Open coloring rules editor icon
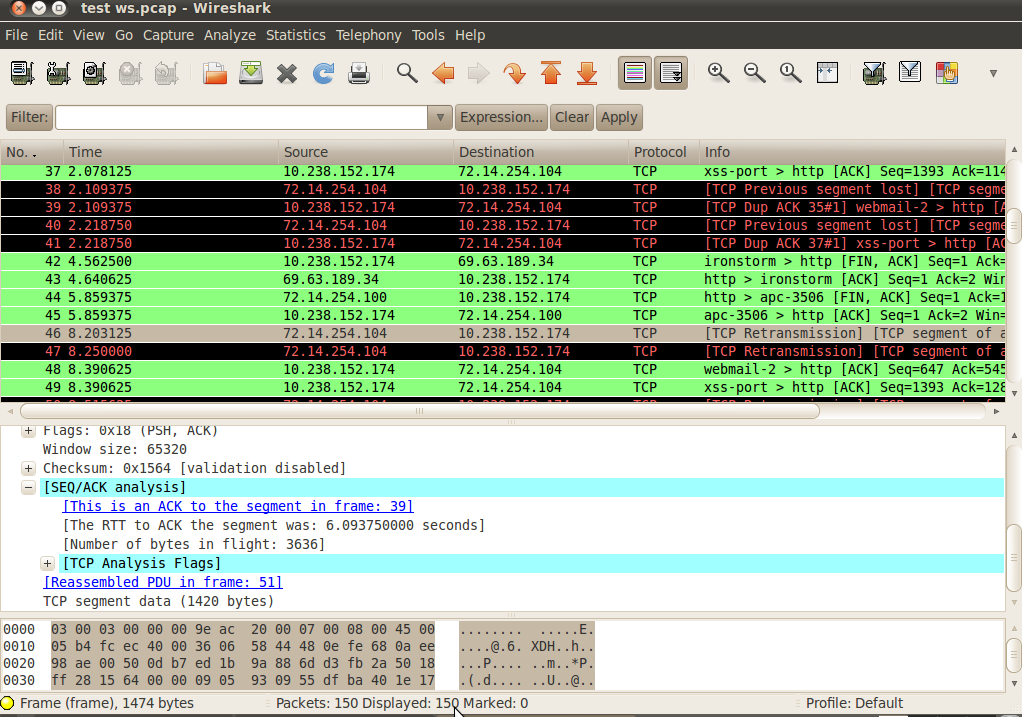This screenshot has height=717, width=1022. [x=946, y=73]
